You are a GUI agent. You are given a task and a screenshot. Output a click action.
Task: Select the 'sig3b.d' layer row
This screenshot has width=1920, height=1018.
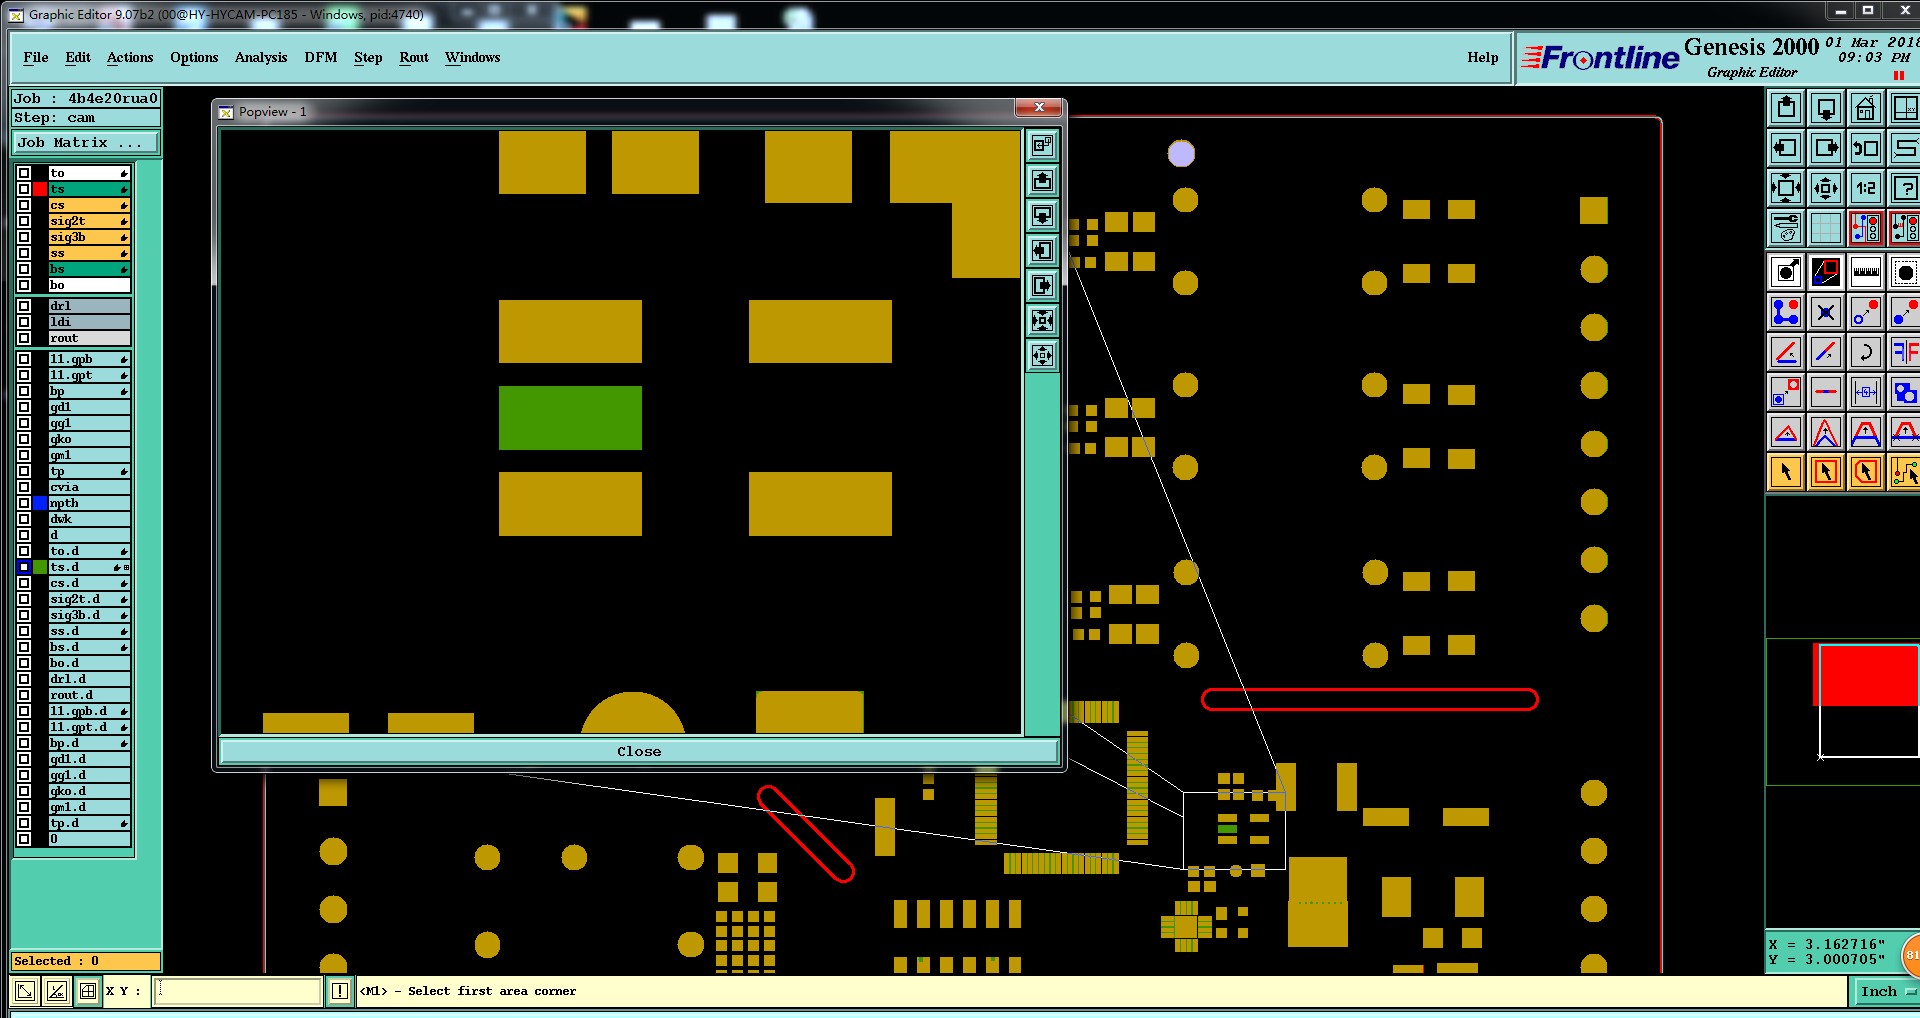(90, 615)
